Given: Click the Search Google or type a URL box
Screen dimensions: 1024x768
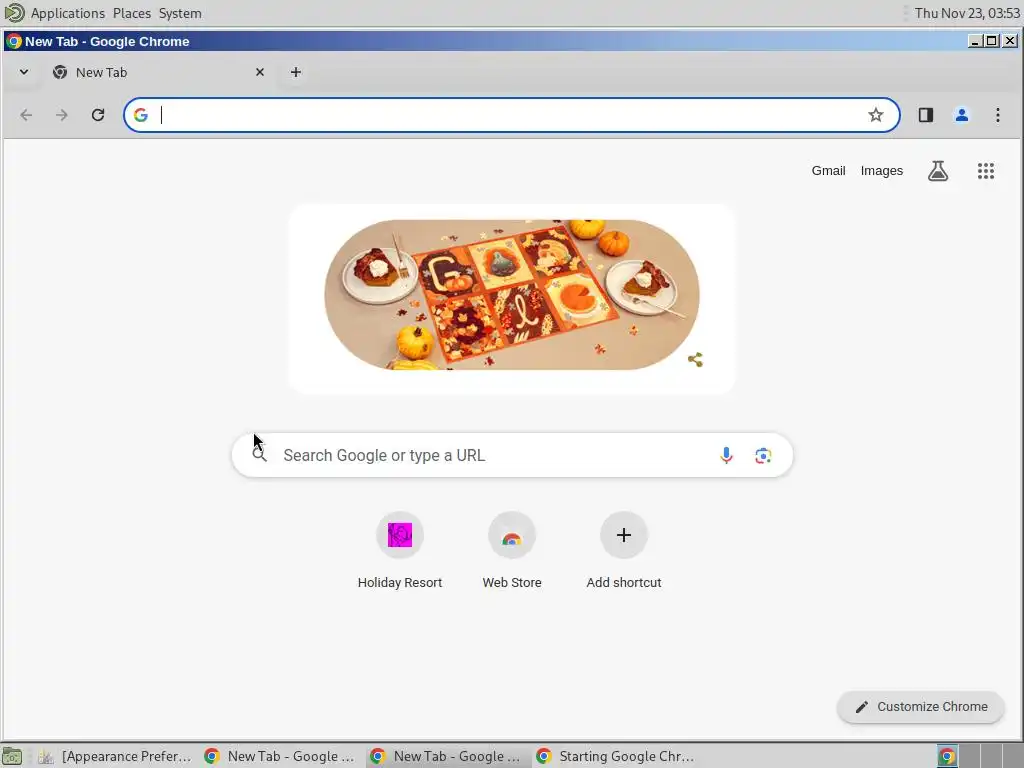Looking at the screenshot, I should (x=512, y=455).
